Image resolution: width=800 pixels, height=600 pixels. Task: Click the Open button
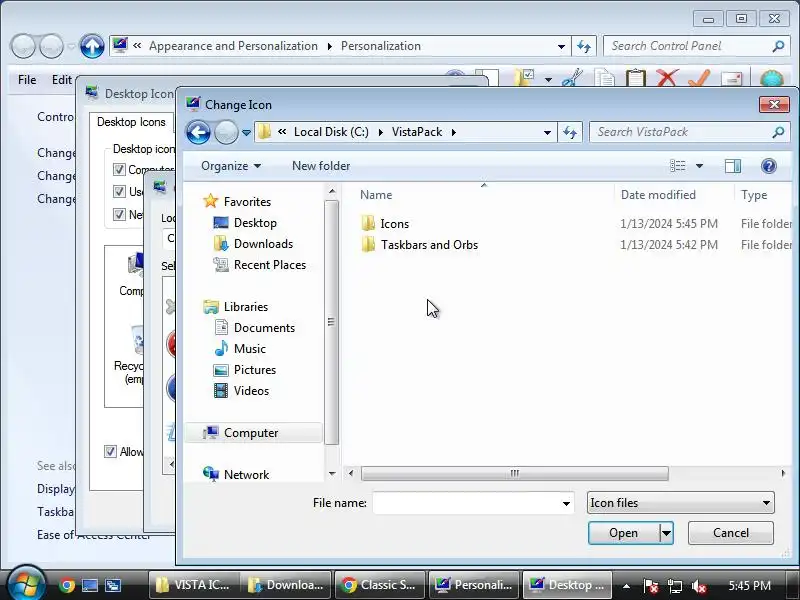(623, 533)
